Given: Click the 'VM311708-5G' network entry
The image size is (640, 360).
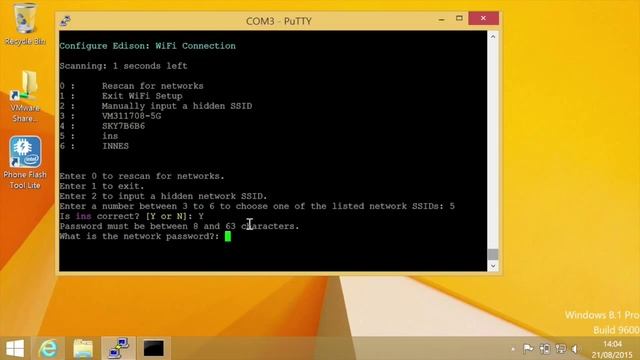Looking at the screenshot, I should click(x=131, y=116).
